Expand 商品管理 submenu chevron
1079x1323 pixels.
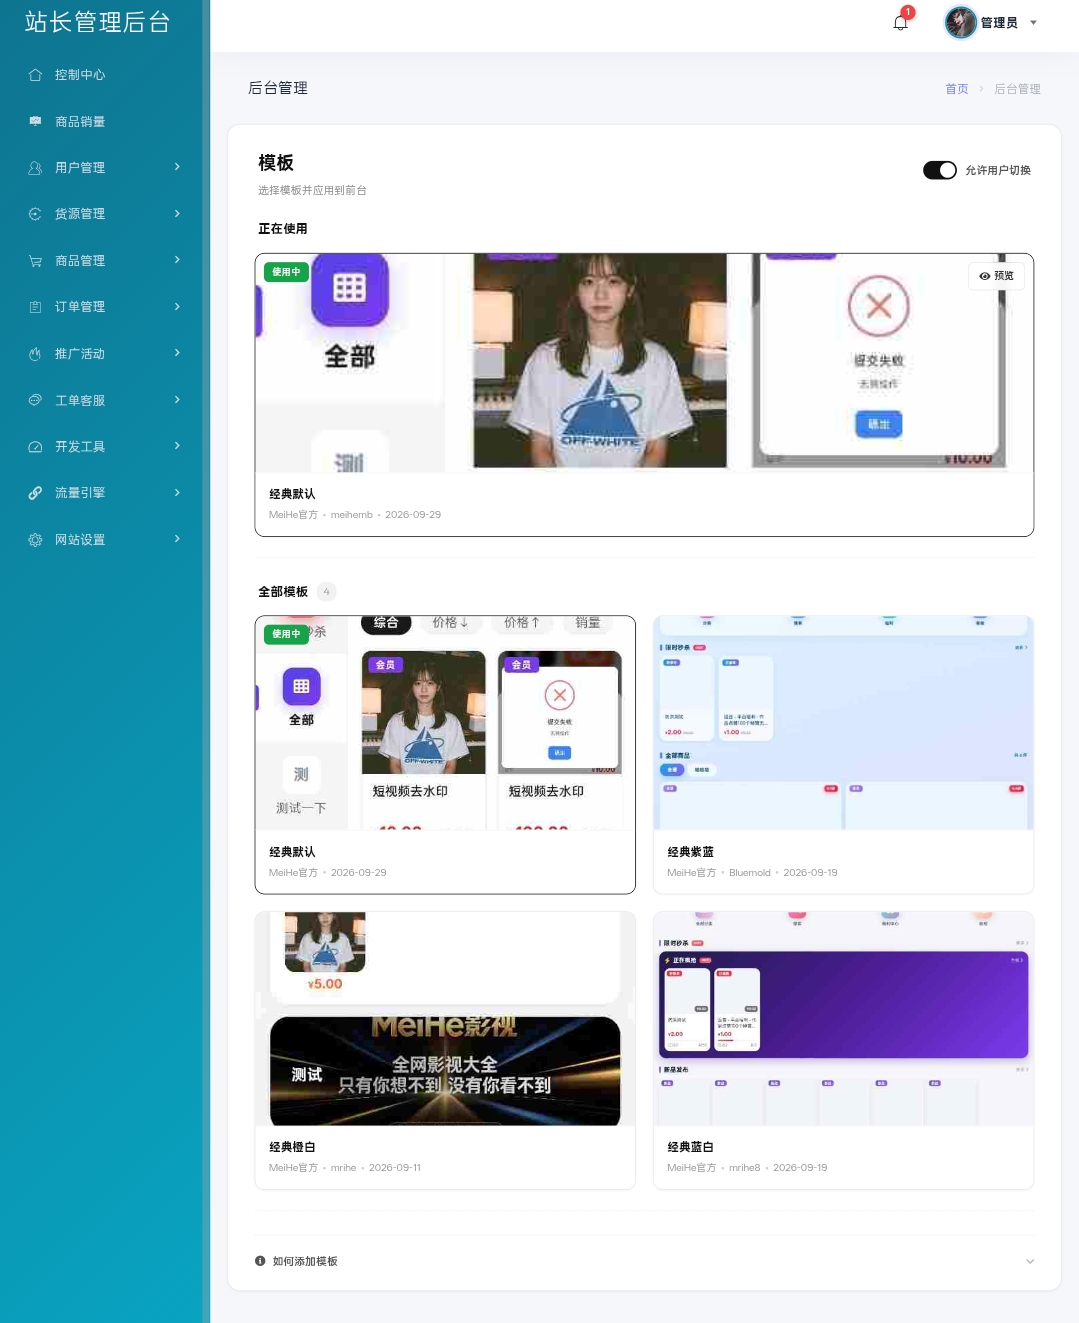[177, 260]
